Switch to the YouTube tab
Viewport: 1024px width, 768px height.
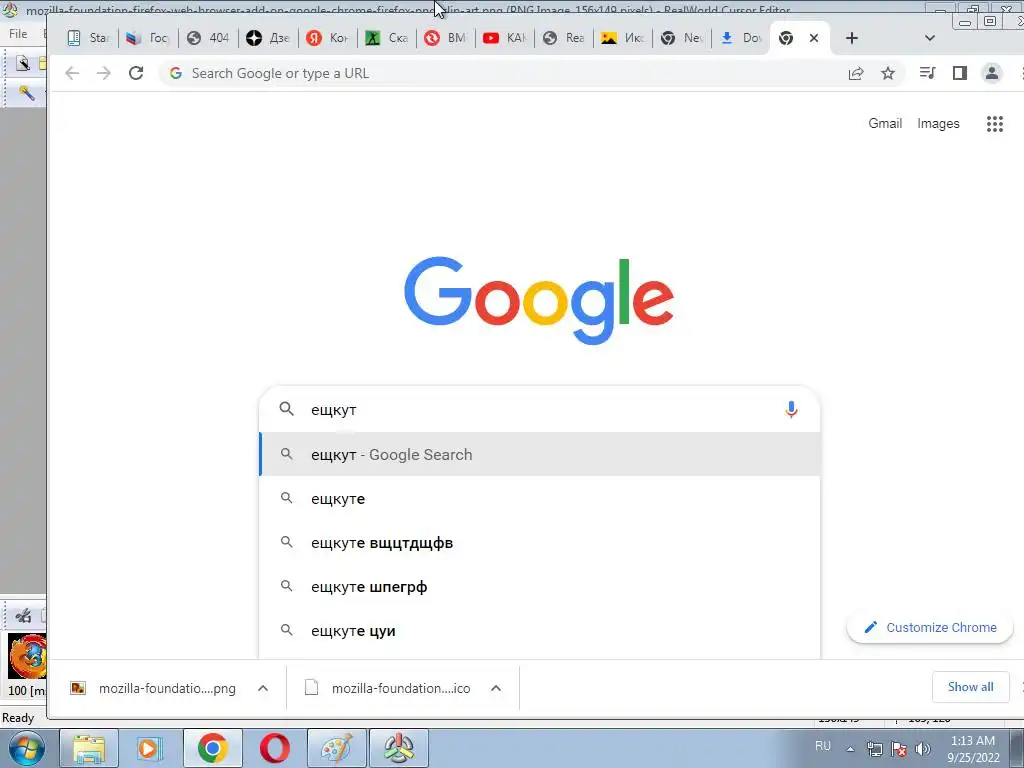pyautogui.click(x=505, y=38)
